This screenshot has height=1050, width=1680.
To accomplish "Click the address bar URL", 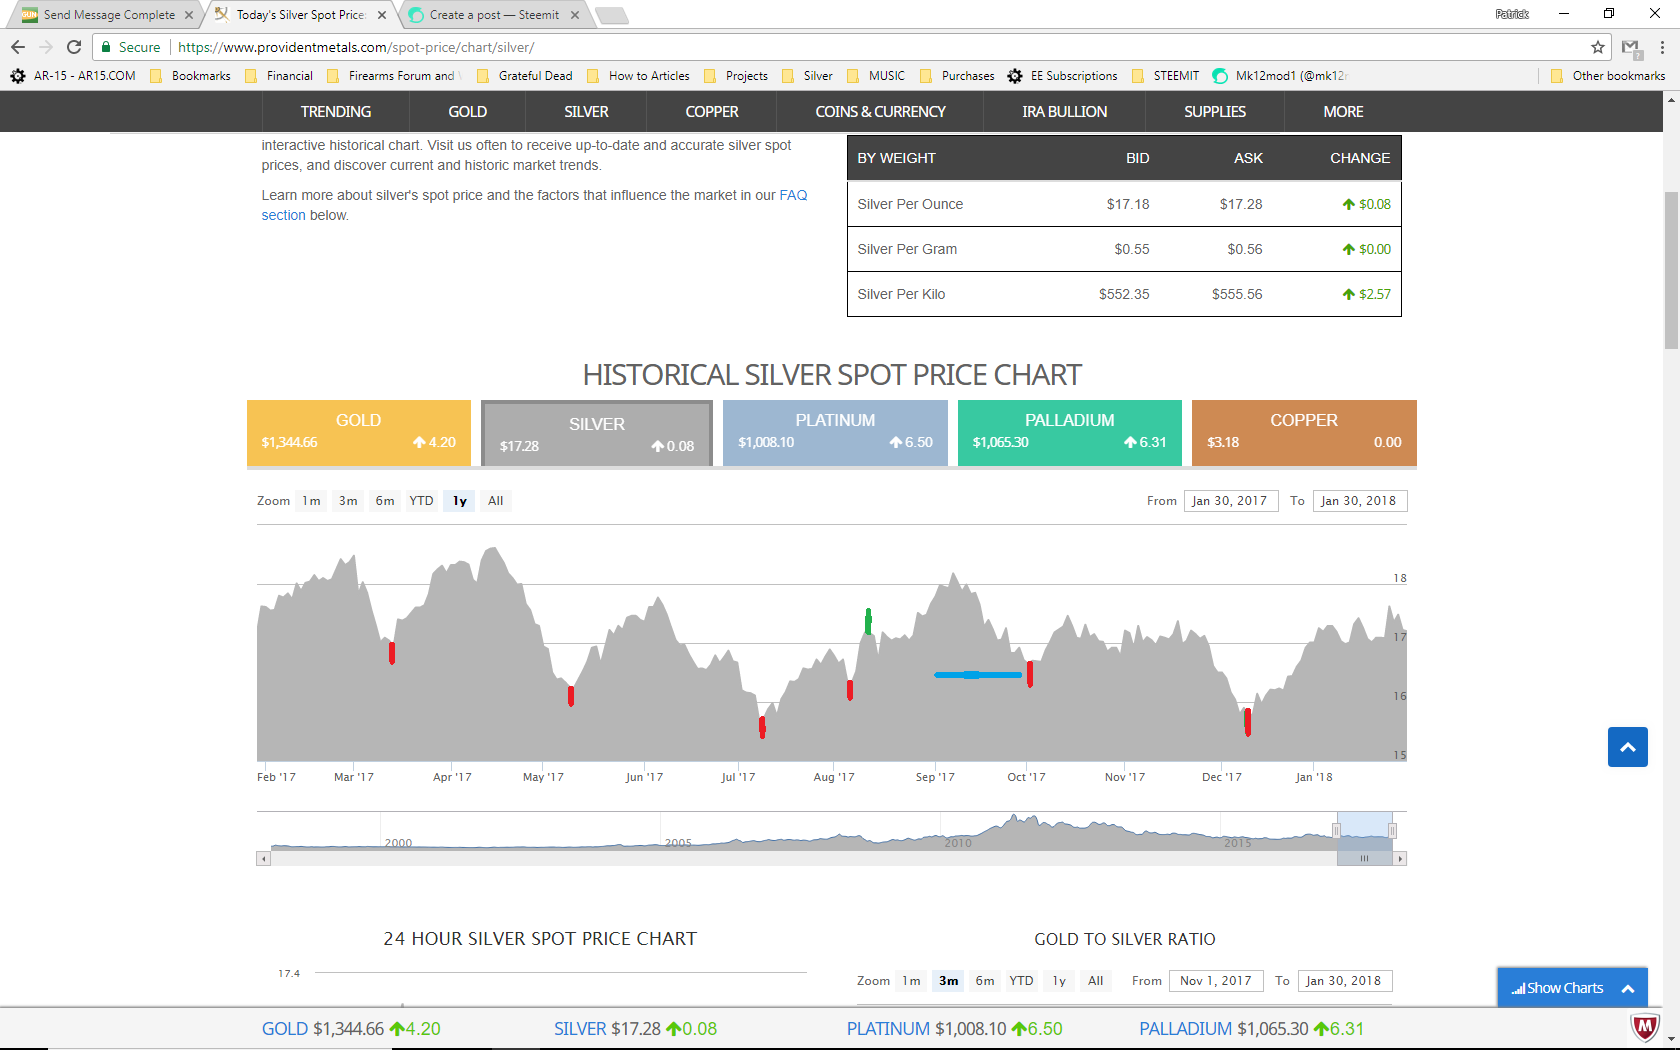I will pyautogui.click(x=356, y=47).
